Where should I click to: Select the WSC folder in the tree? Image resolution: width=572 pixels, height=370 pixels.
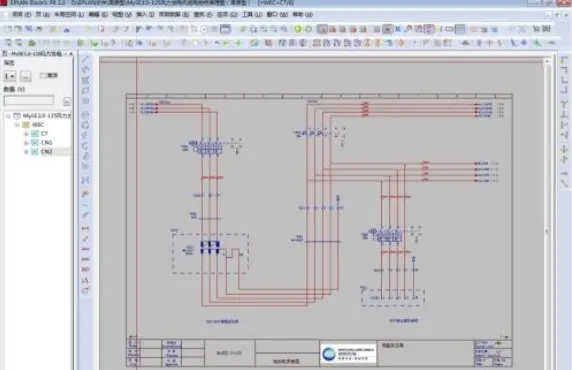pyautogui.click(x=38, y=125)
